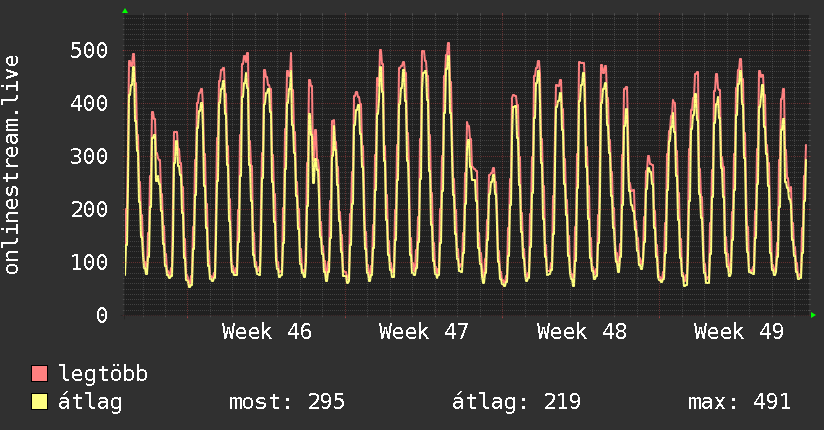Image resolution: width=824 pixels, height=430 pixels.
Task: Click the green arrow at x-axis end
Action: 813,315
